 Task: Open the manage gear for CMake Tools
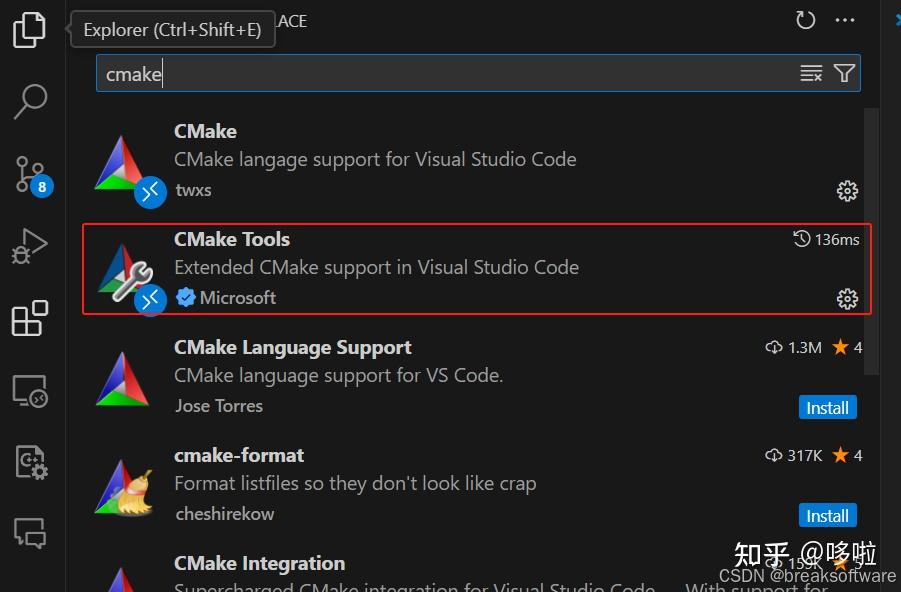pos(846,298)
